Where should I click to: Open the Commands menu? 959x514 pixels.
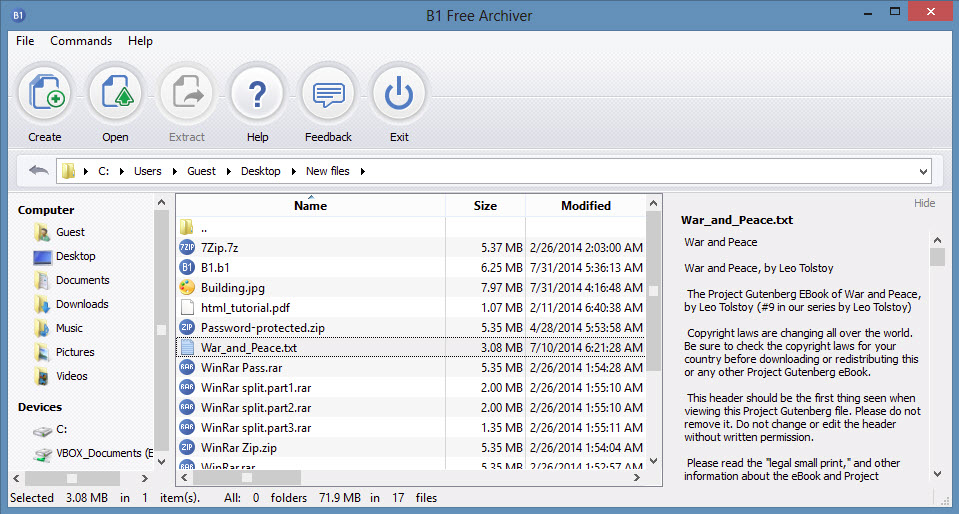click(81, 41)
